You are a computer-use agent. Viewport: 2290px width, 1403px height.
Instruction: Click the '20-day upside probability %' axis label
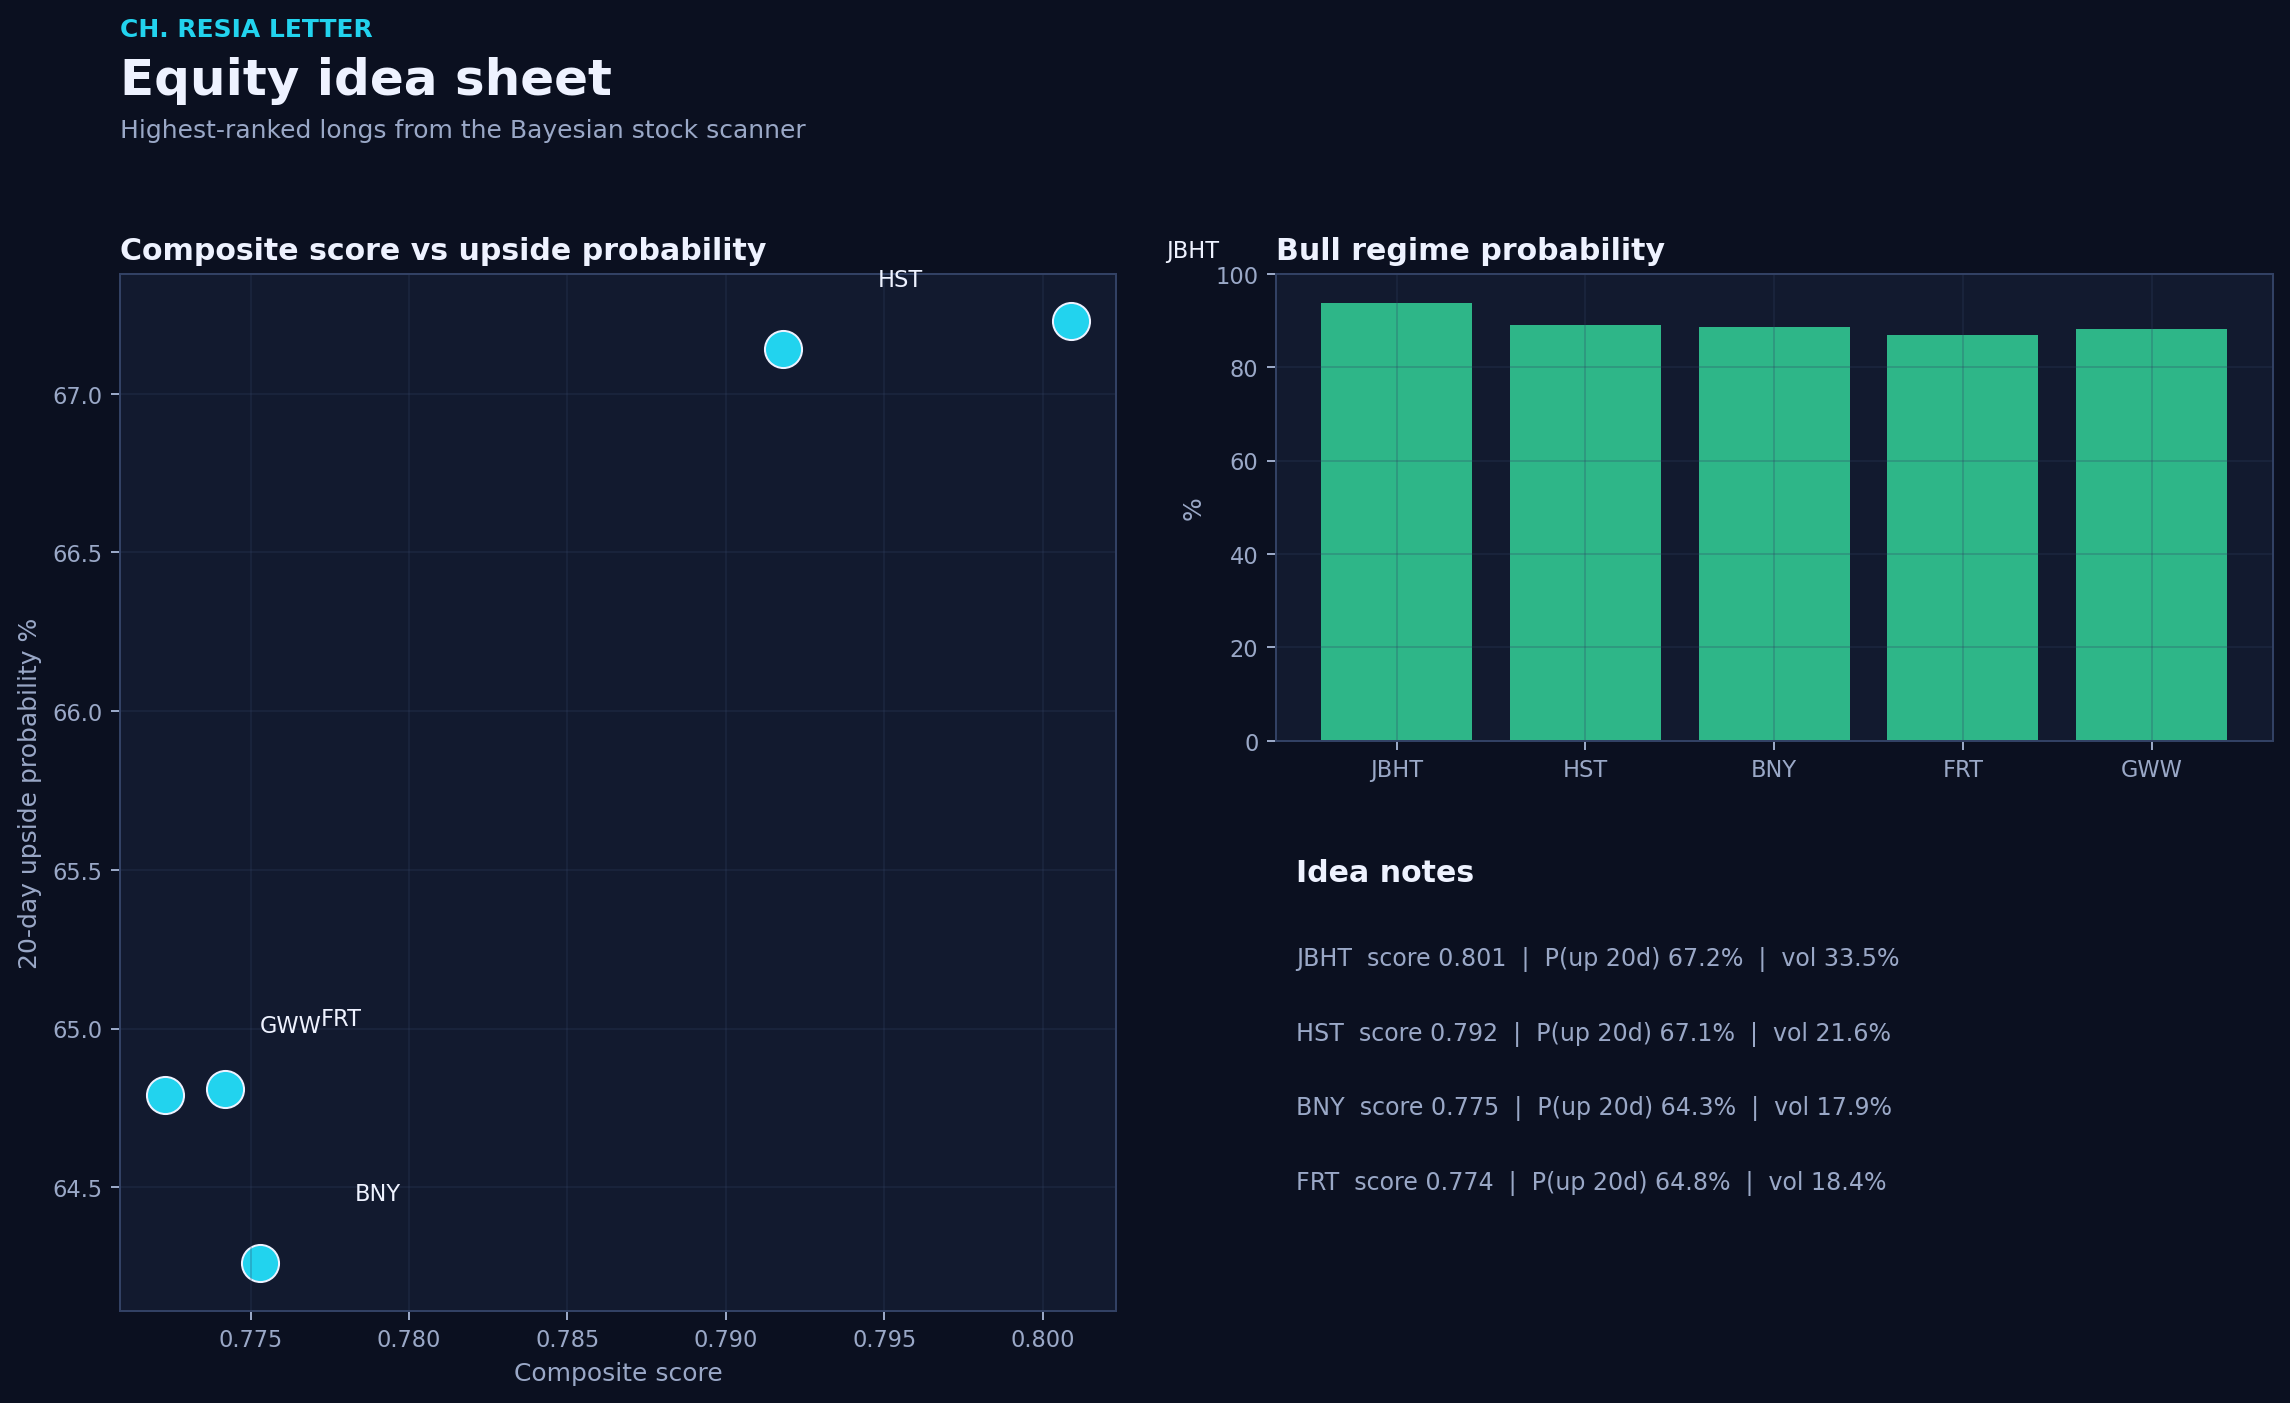pyautogui.click(x=28, y=793)
